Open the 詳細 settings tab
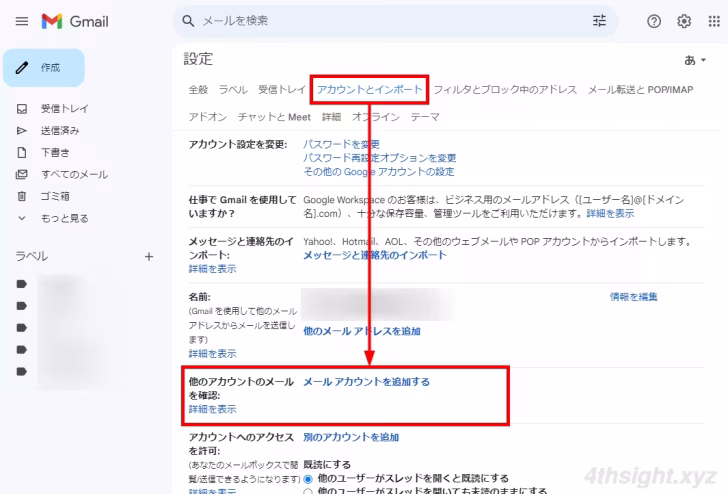 pos(332,117)
